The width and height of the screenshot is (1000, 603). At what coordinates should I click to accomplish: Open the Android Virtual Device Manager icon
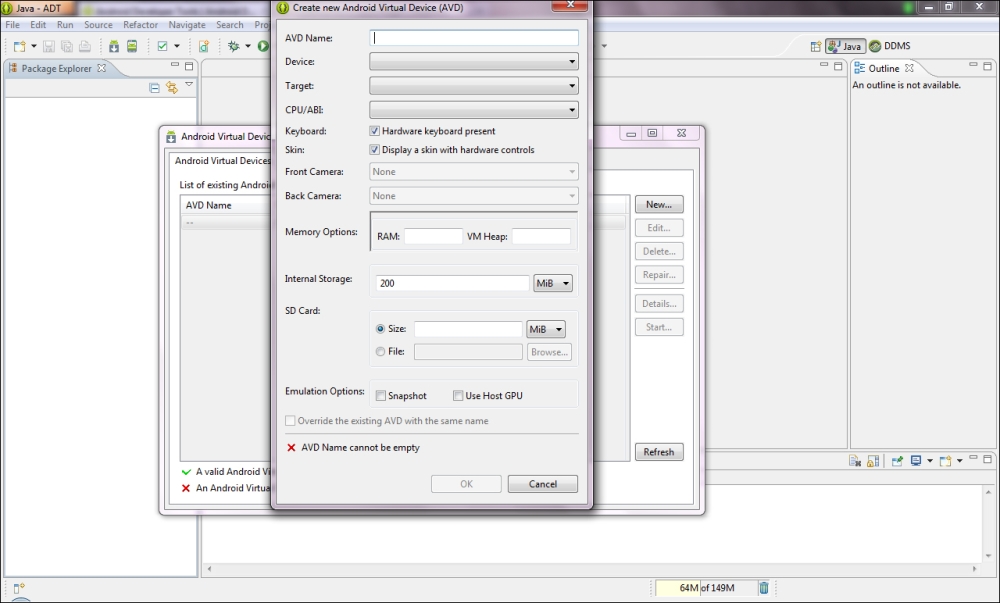(x=131, y=46)
